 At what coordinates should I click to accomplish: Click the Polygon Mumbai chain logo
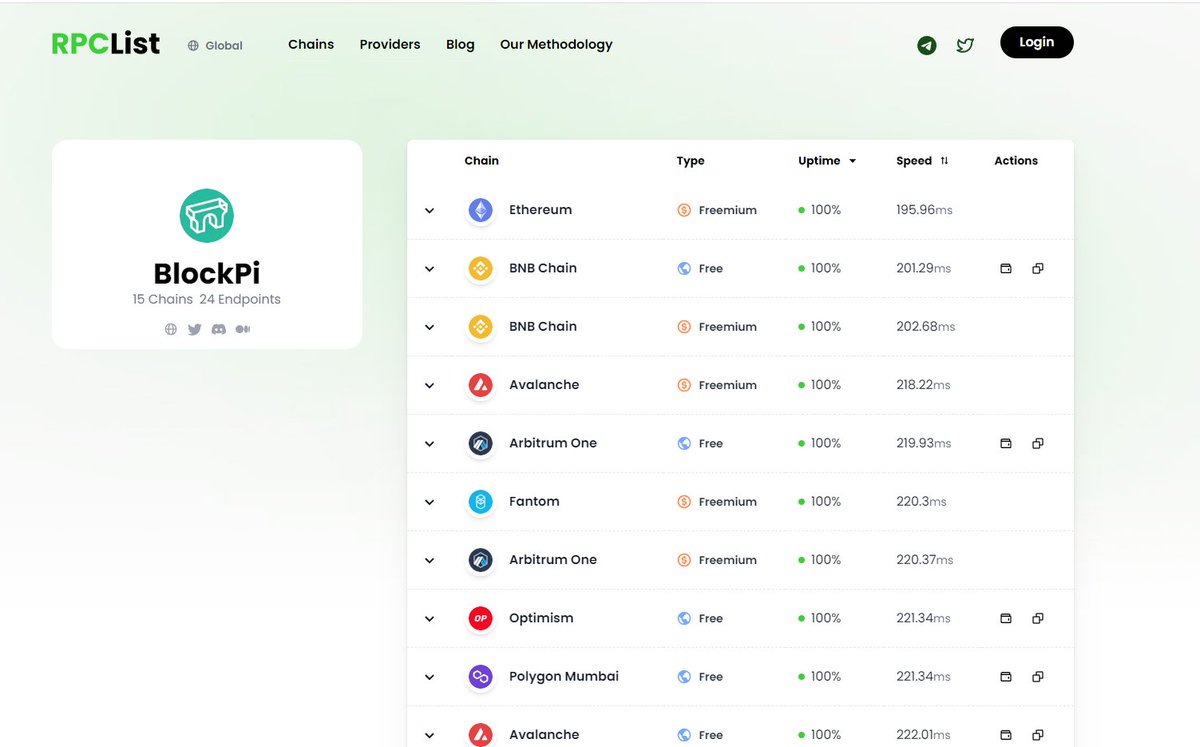[481, 677]
